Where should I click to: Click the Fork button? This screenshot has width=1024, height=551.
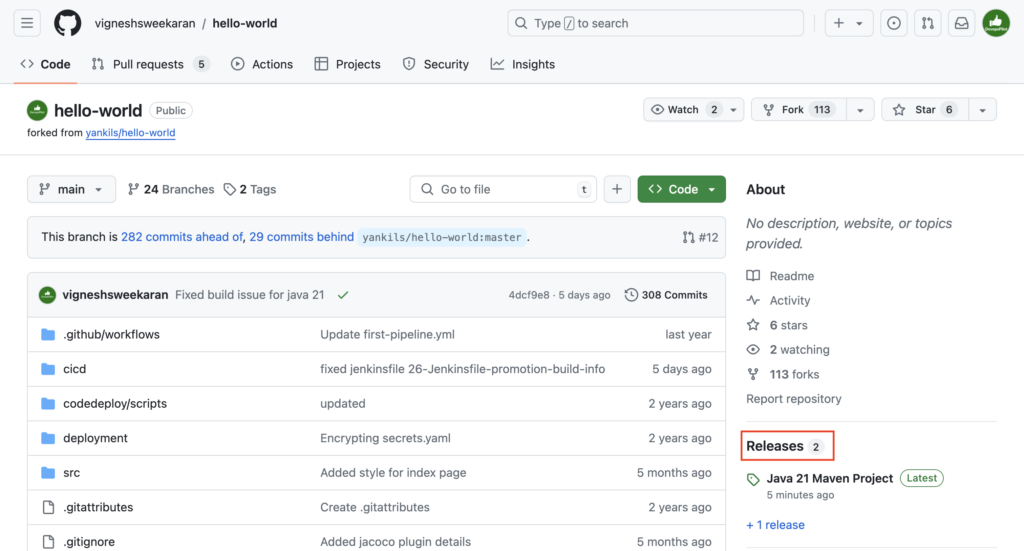coord(799,110)
